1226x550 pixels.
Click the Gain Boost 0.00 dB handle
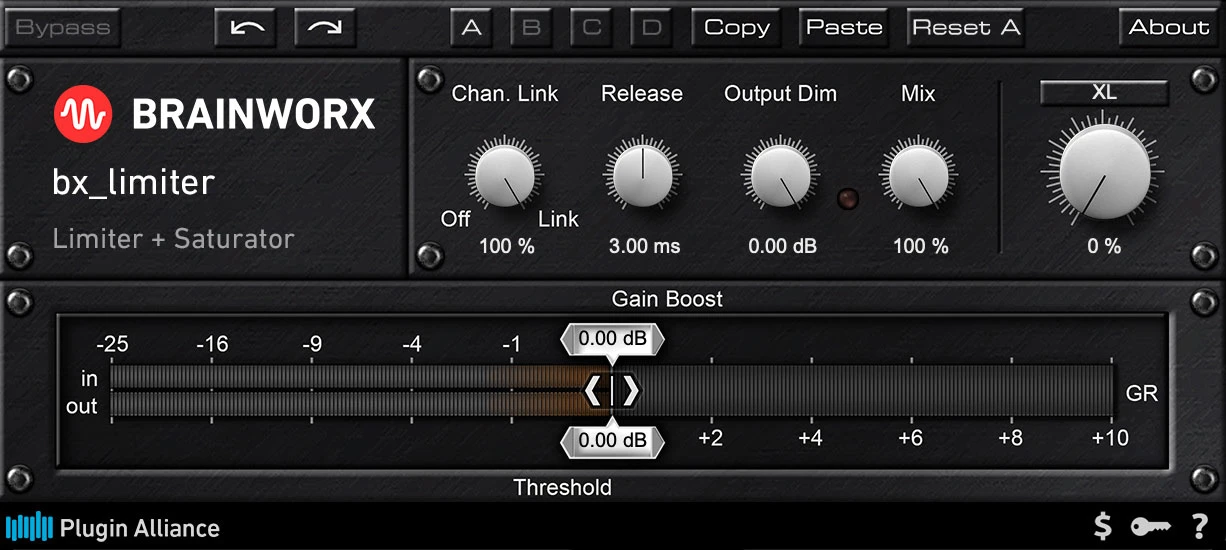coord(612,339)
